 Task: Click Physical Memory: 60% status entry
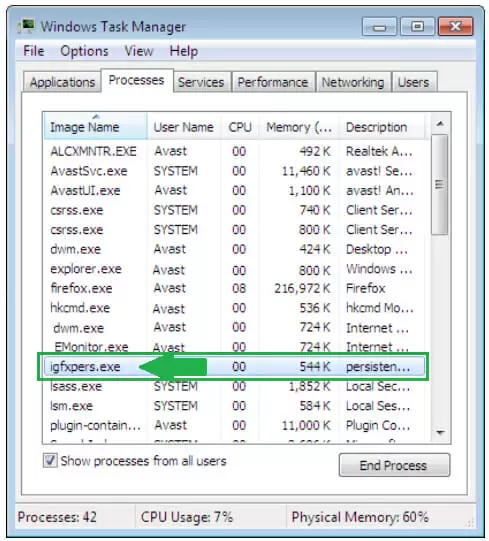pyautogui.click(x=360, y=517)
